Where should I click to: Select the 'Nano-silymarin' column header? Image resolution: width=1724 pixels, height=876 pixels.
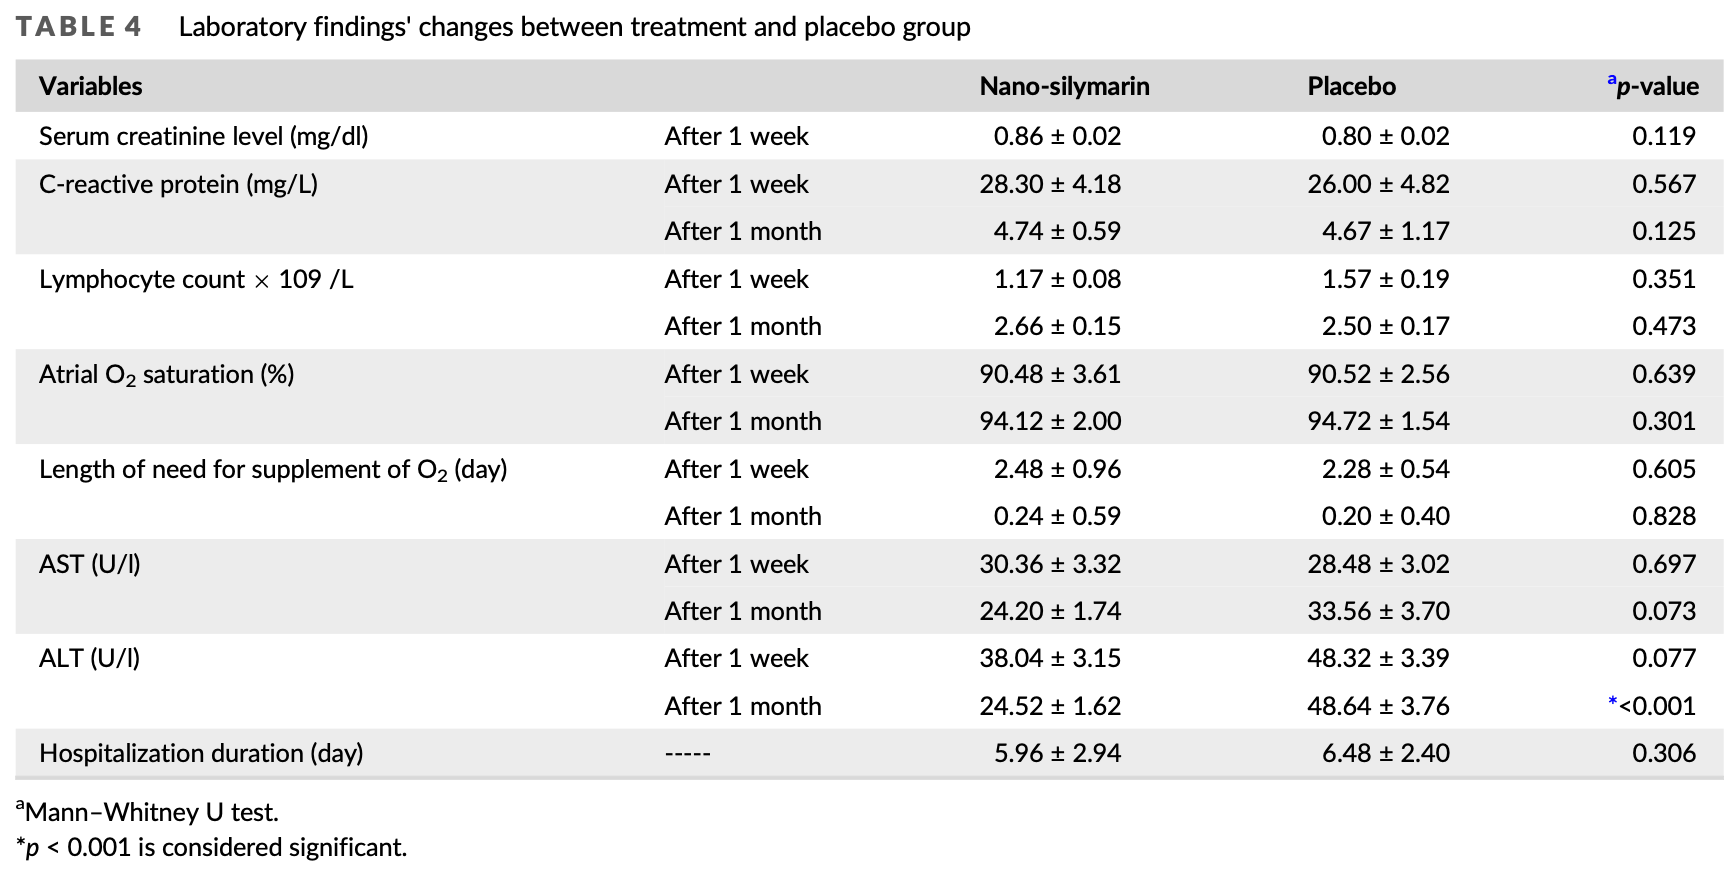[x=1064, y=86]
